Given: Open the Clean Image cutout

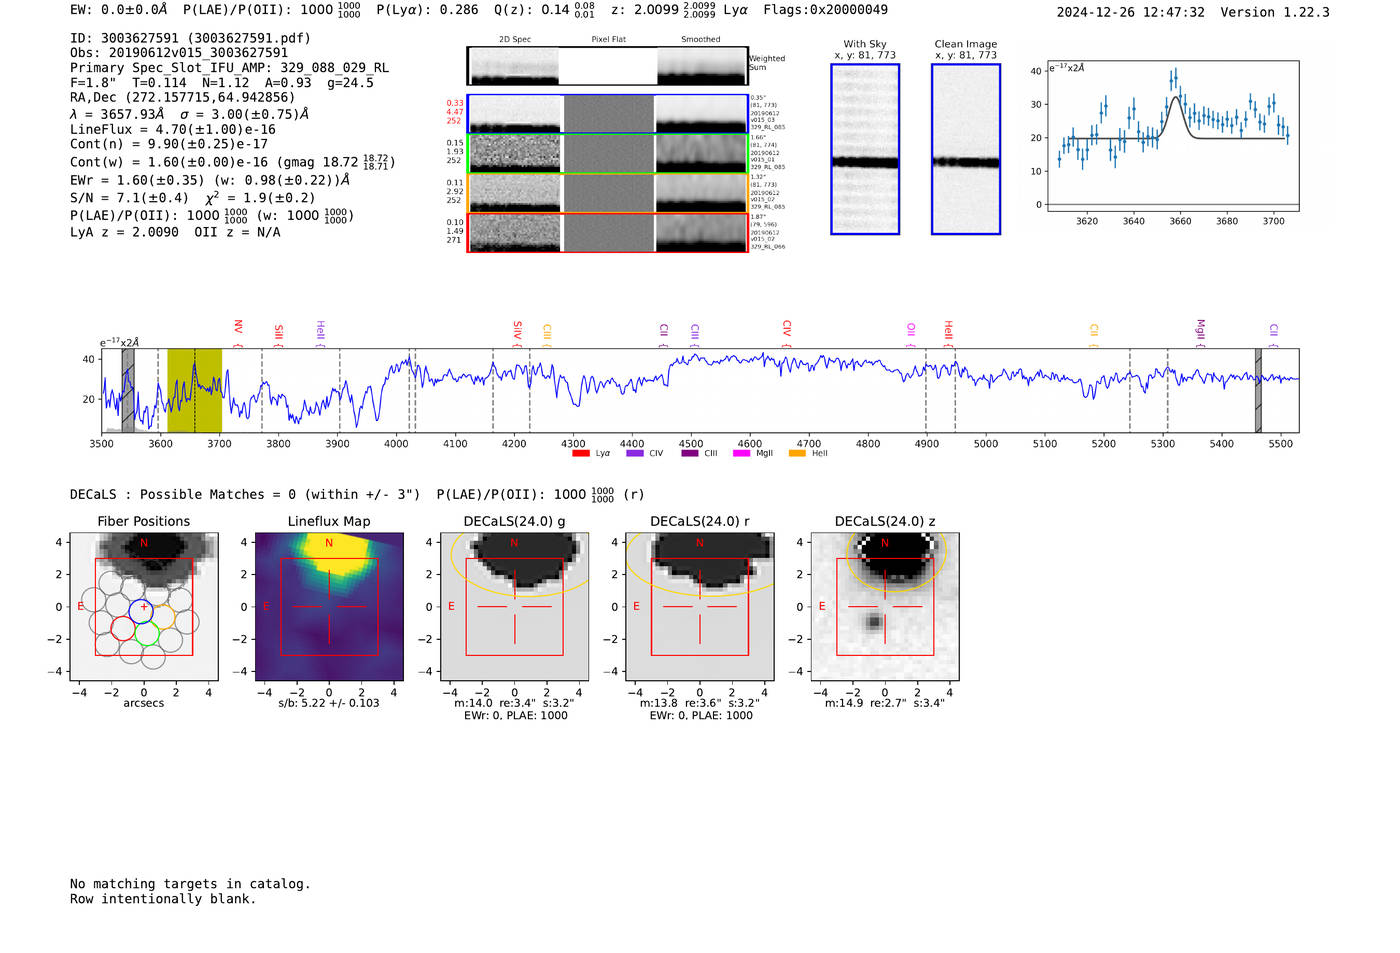Looking at the screenshot, I should [966, 149].
